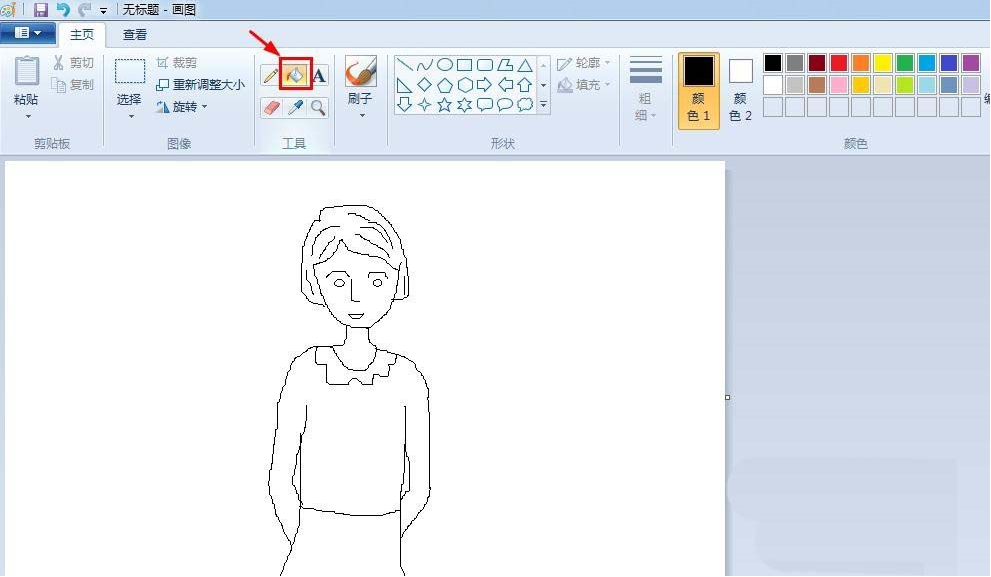Click the Resize (重新调整大小) button
Image resolution: width=991 pixels, height=577 pixels.
coord(202,85)
